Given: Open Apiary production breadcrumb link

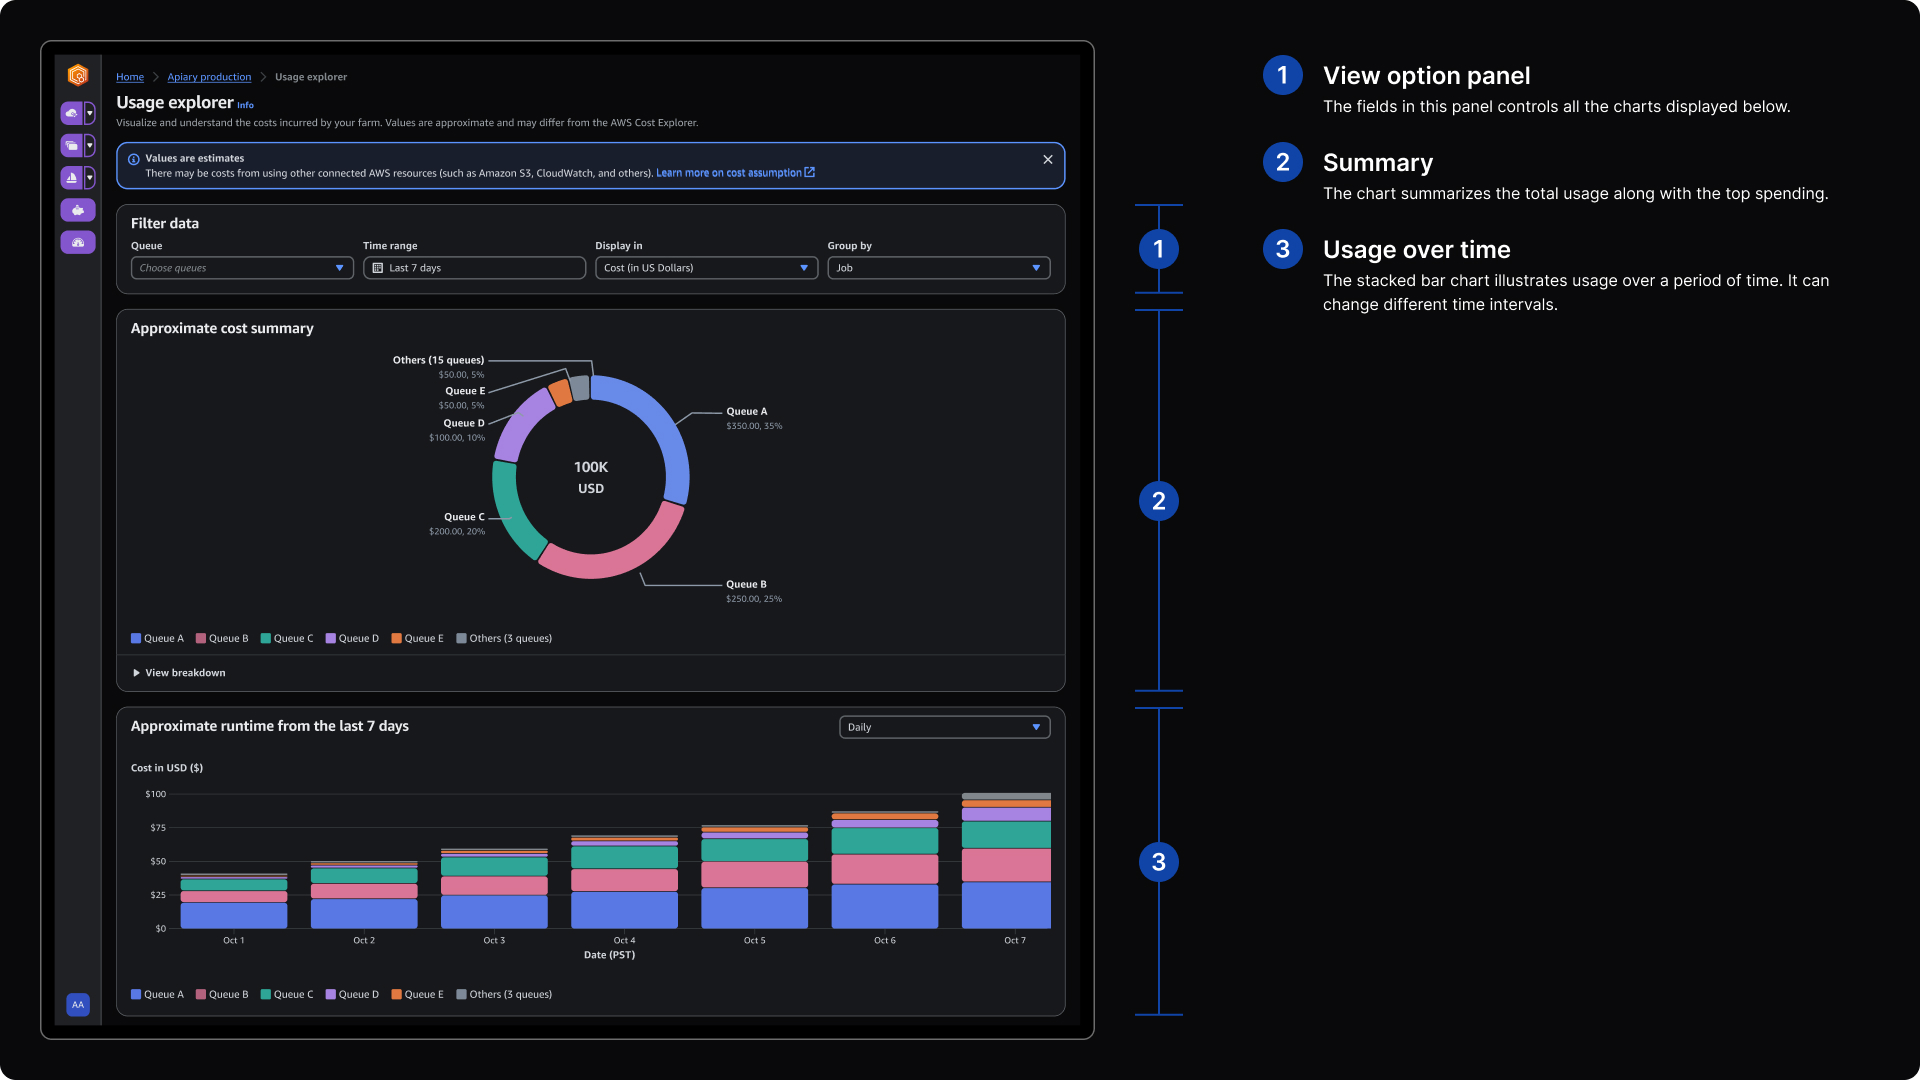Looking at the screenshot, I should pos(209,77).
